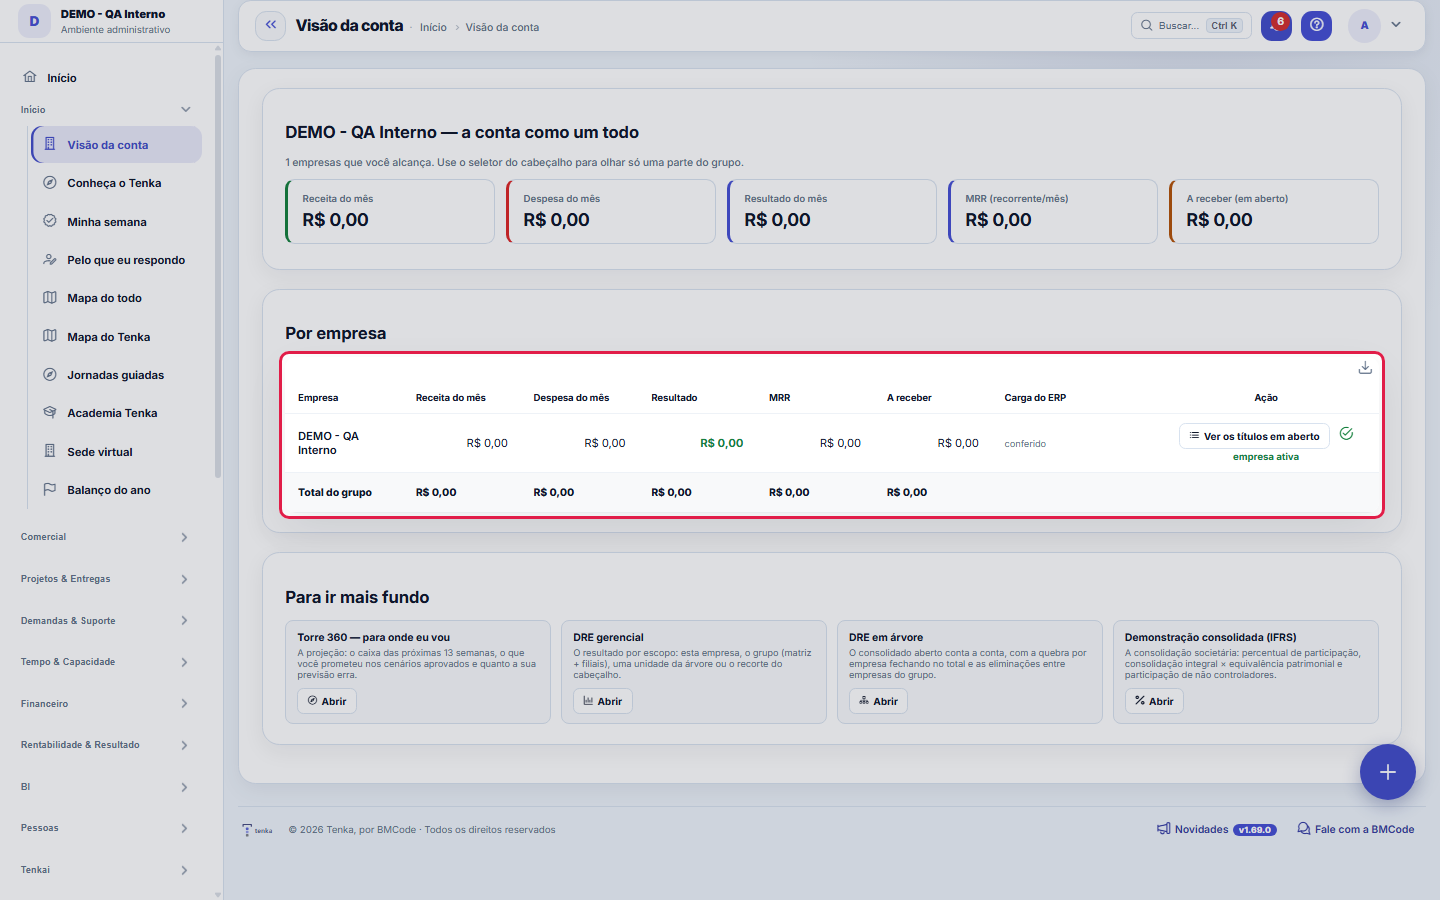Open Torre 360 with its Abrir button
The height and width of the screenshot is (900, 1440).
click(327, 701)
